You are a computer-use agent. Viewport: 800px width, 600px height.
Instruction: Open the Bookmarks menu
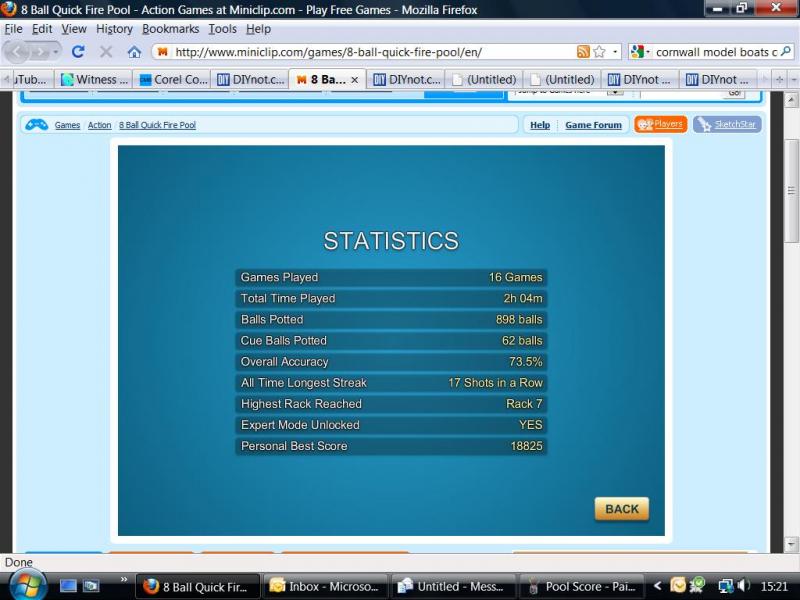(170, 29)
